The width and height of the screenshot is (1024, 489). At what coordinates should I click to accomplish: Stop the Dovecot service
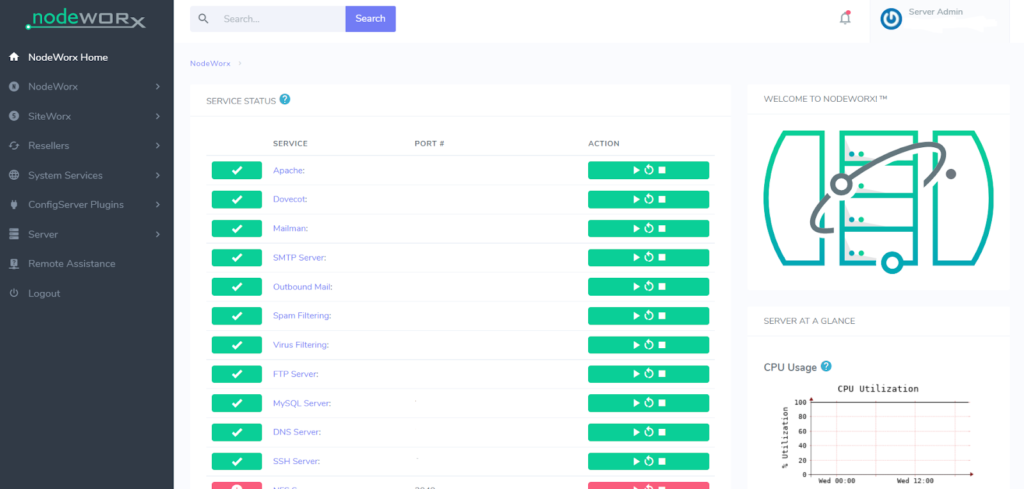tap(662, 199)
